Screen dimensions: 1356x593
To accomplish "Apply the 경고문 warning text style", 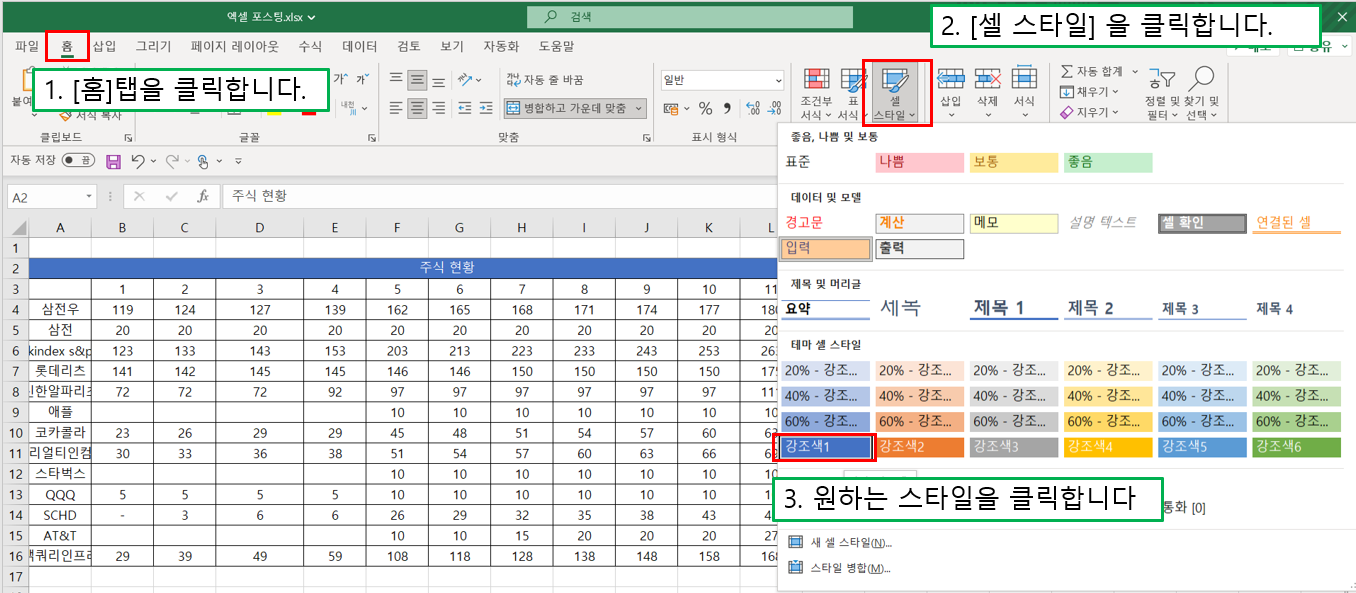I will click(825, 223).
